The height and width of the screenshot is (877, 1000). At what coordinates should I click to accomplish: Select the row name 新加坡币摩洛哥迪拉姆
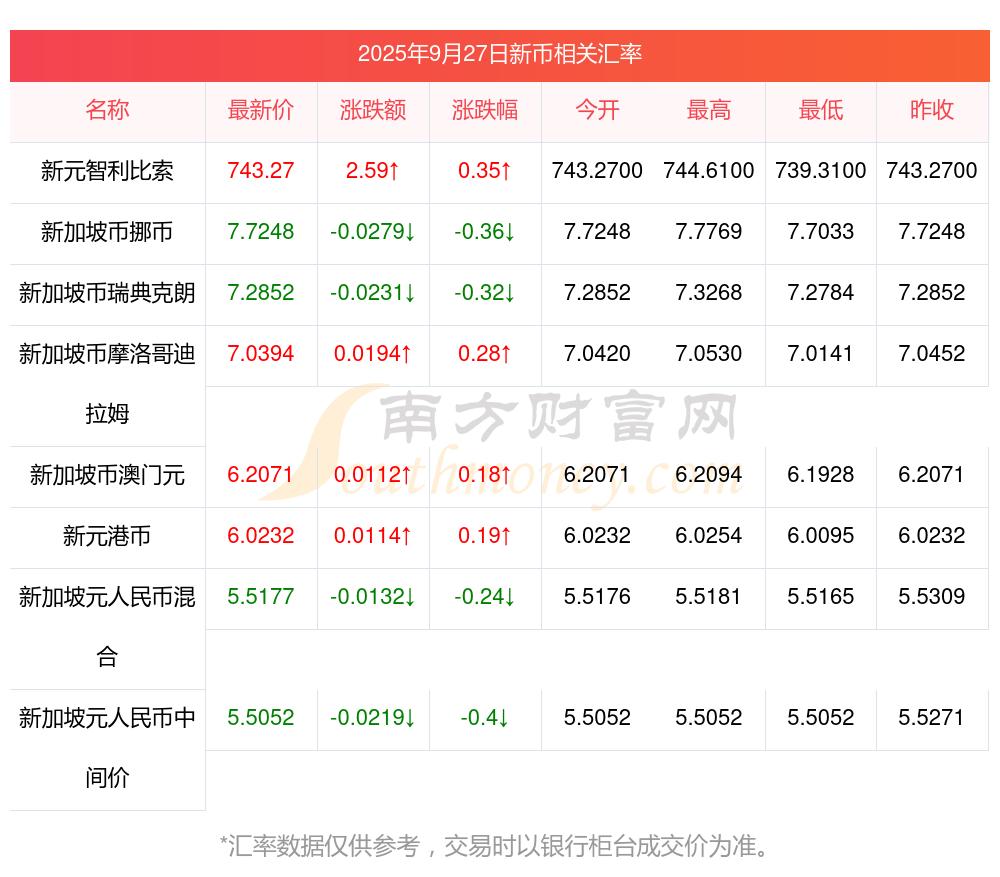(x=107, y=383)
